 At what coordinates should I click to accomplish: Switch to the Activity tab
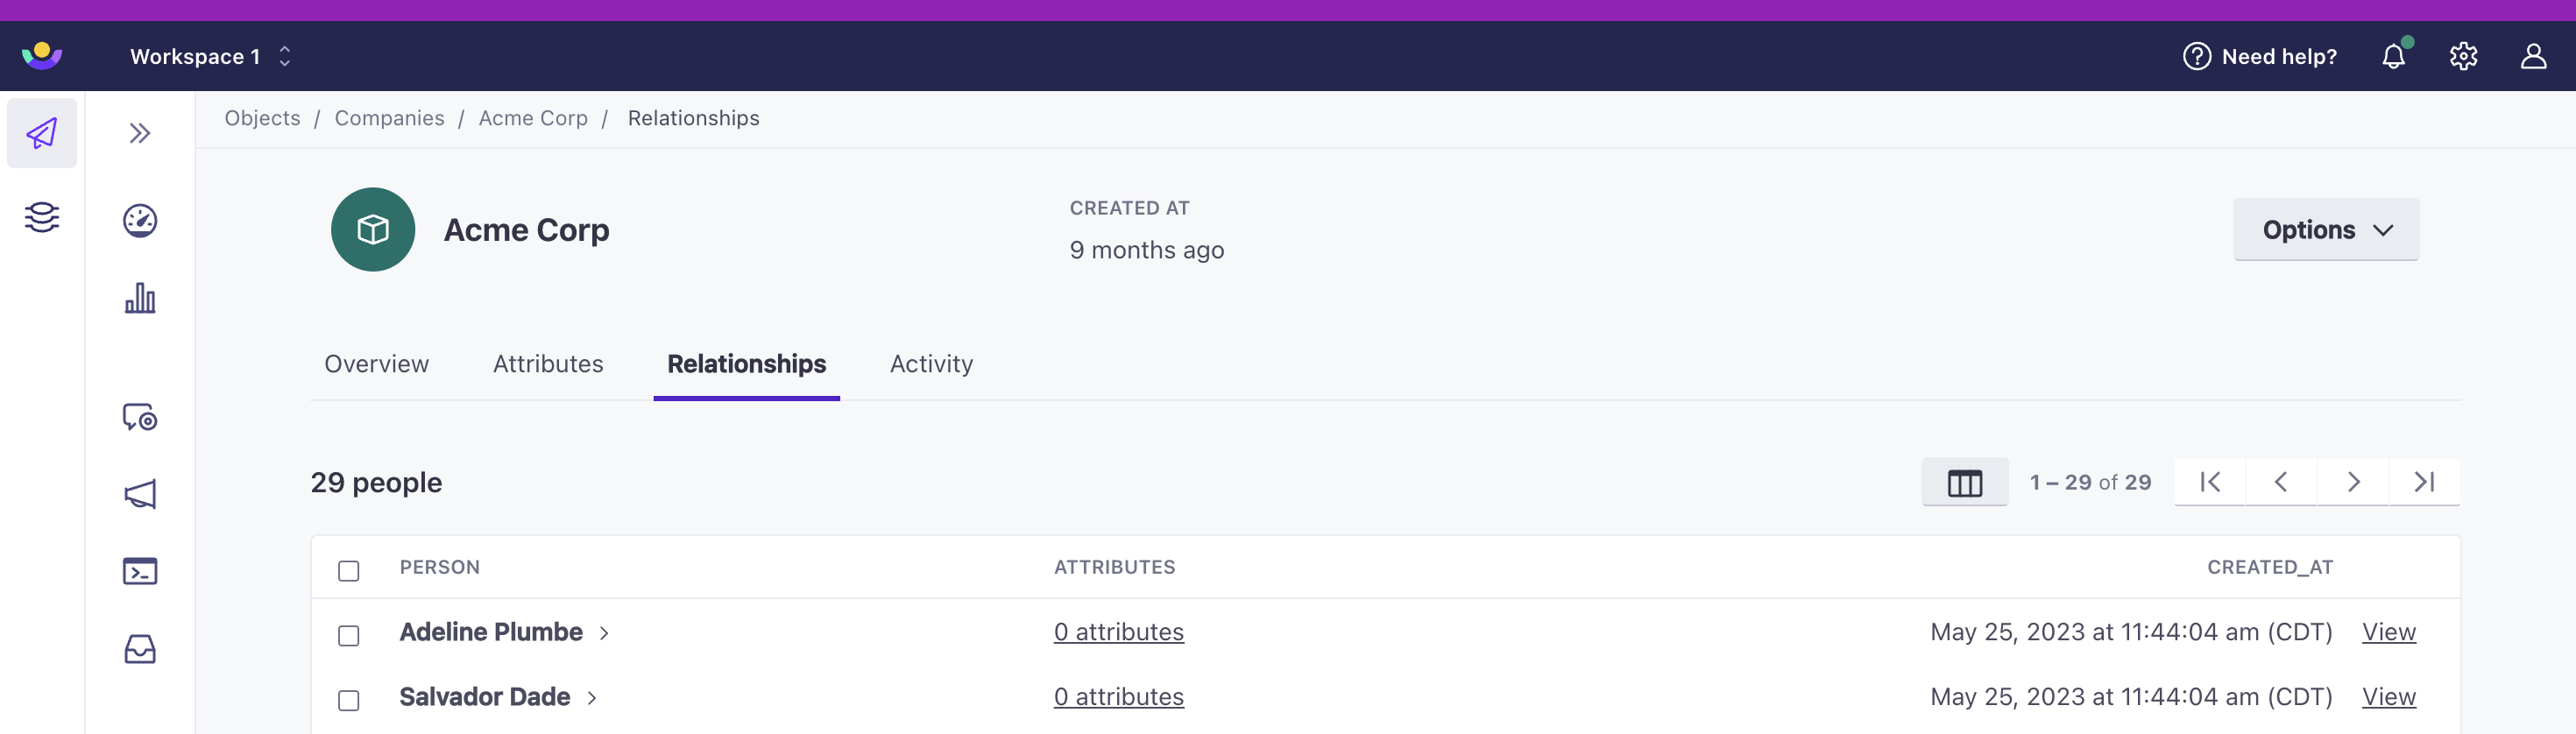(x=931, y=364)
